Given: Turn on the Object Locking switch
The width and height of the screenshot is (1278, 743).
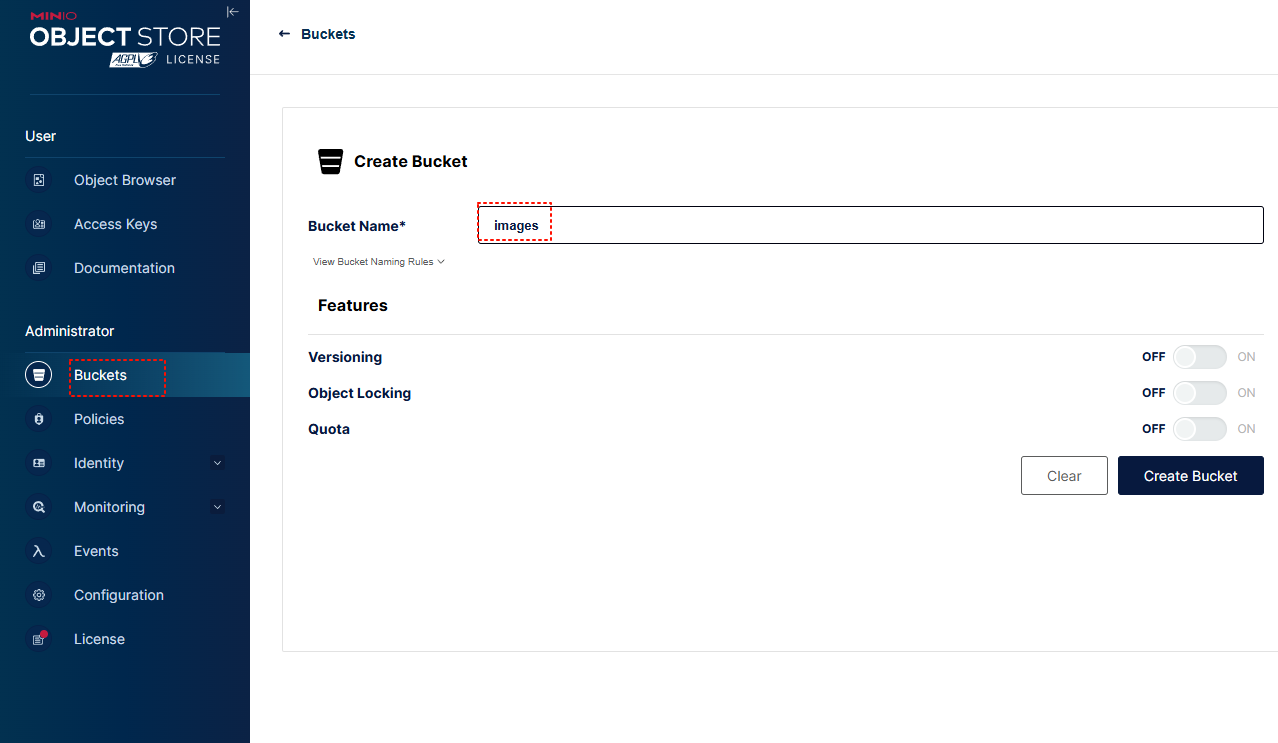Looking at the screenshot, I should click(1199, 393).
